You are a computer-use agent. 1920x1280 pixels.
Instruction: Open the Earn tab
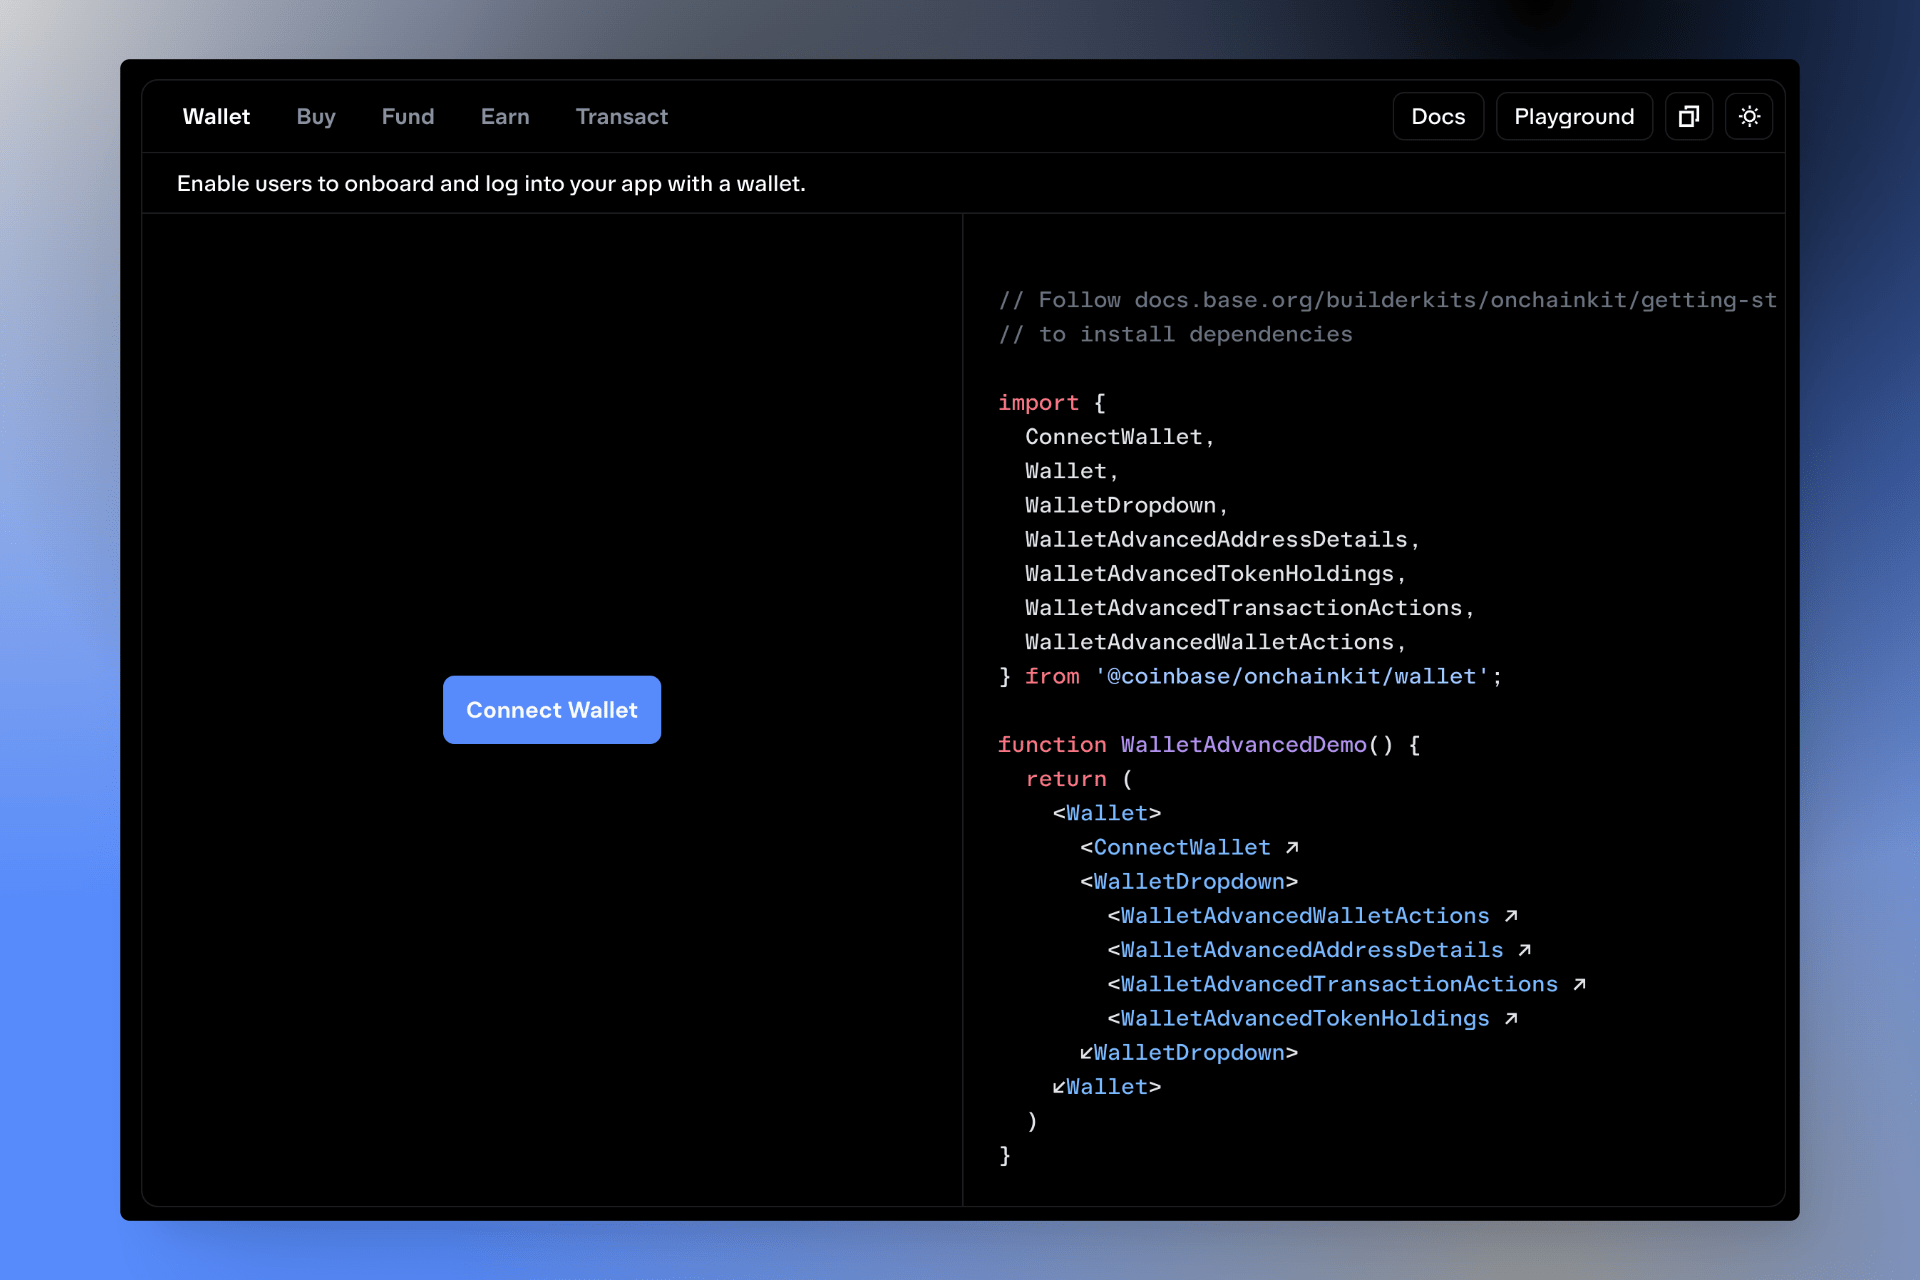(505, 116)
